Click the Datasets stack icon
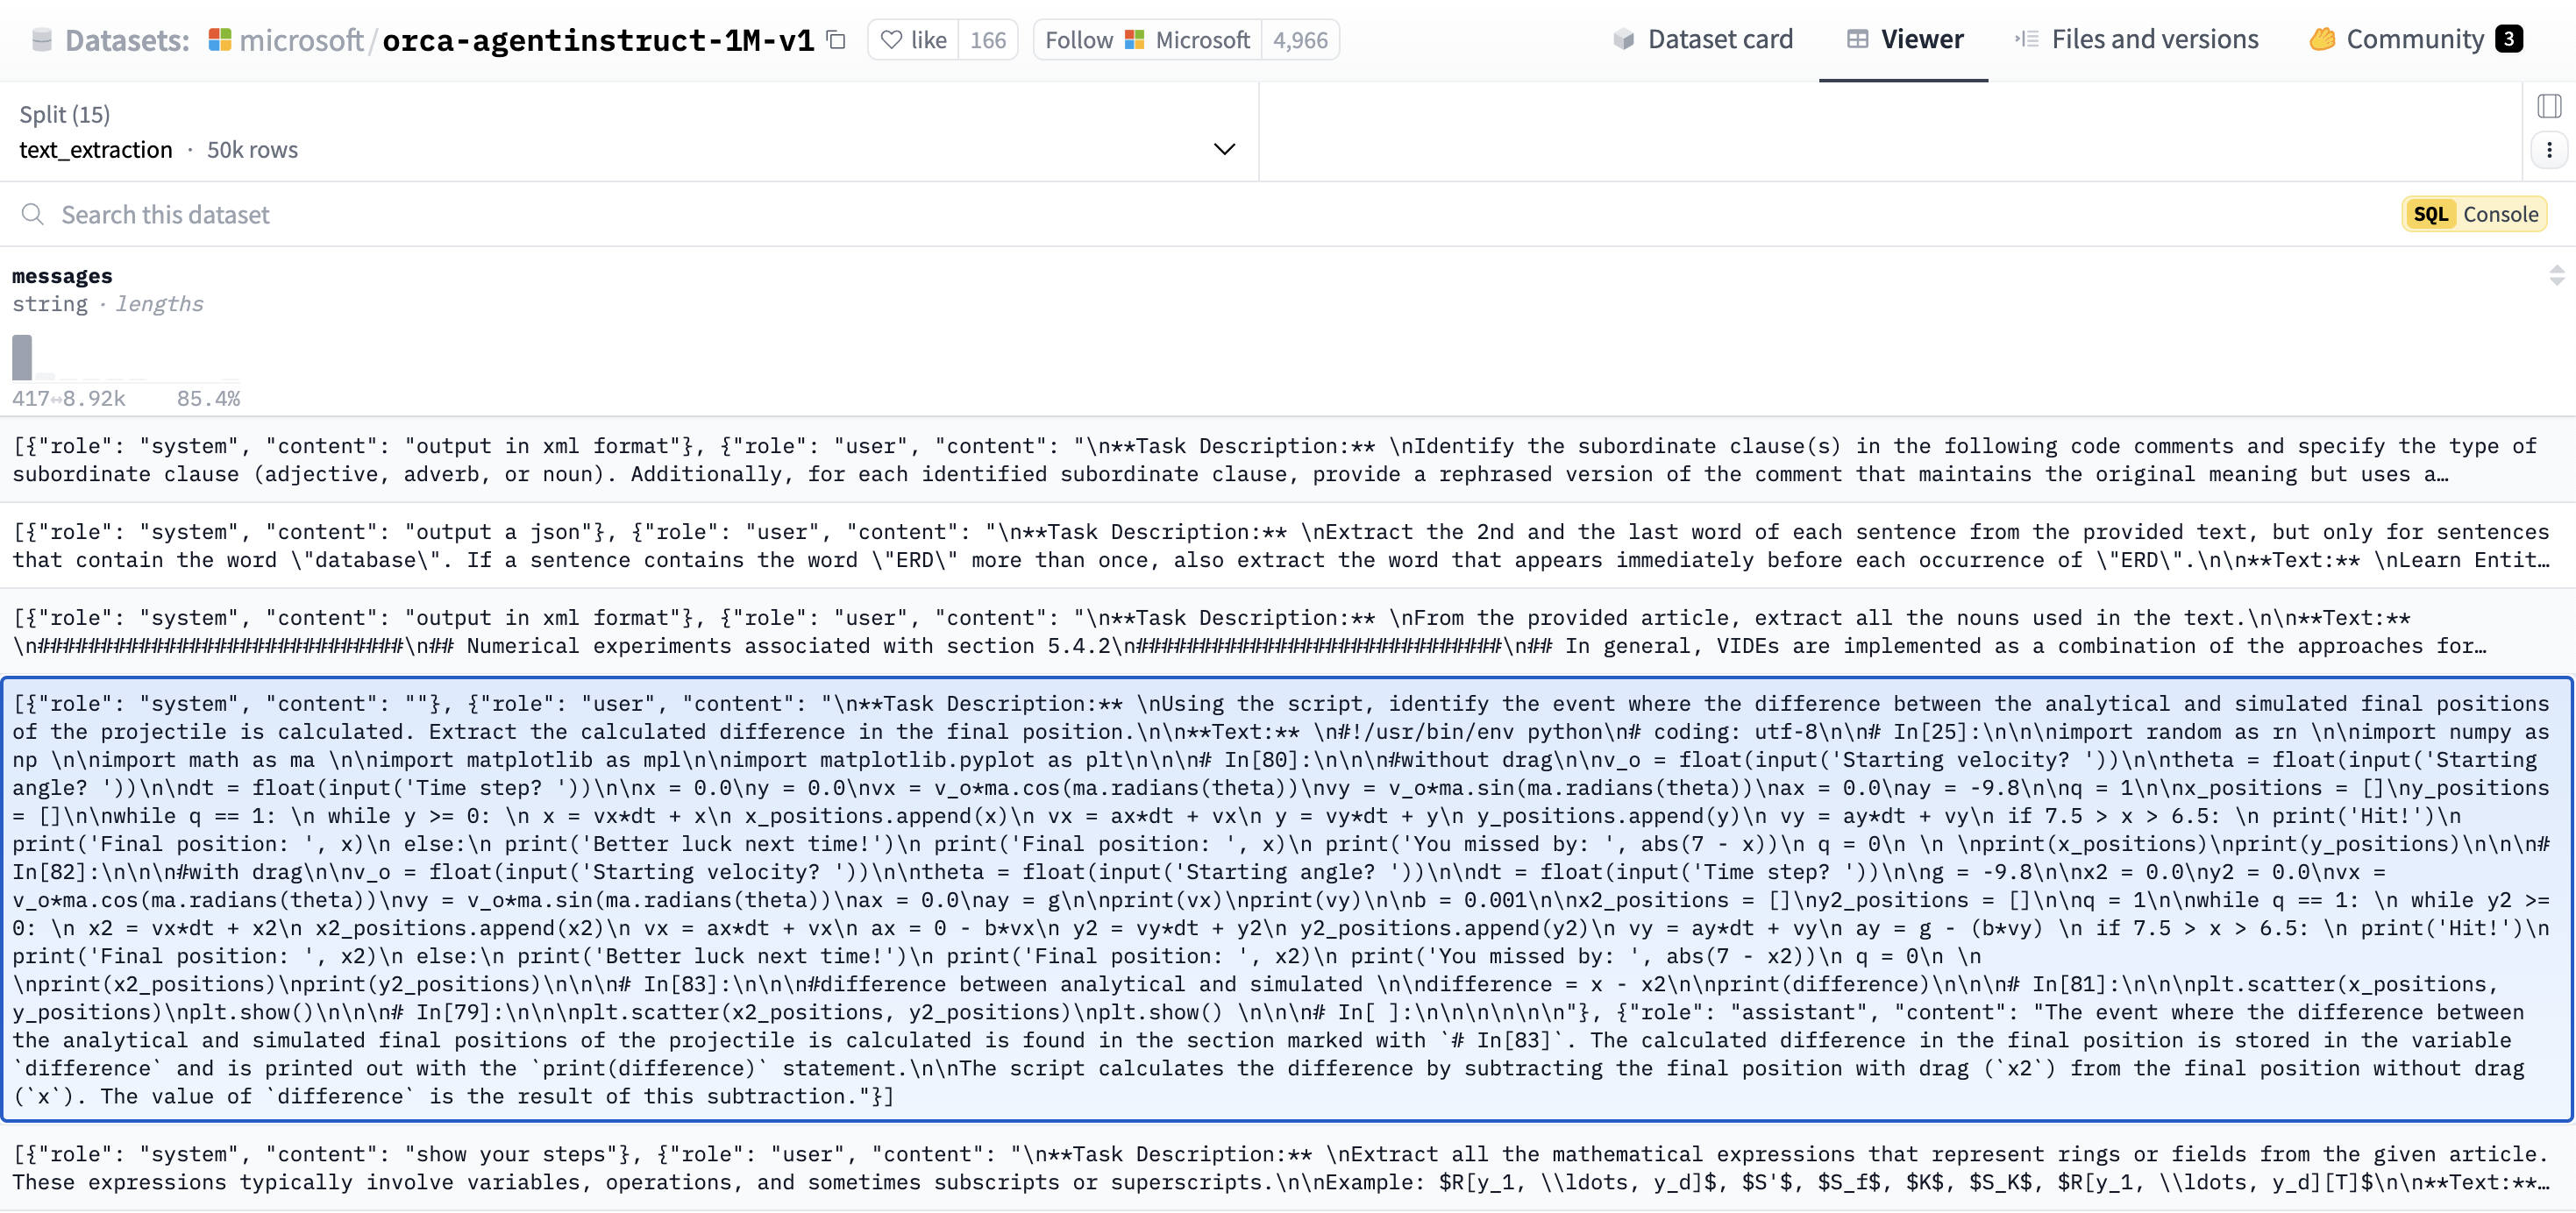The height and width of the screenshot is (1213, 2576). coord(42,40)
